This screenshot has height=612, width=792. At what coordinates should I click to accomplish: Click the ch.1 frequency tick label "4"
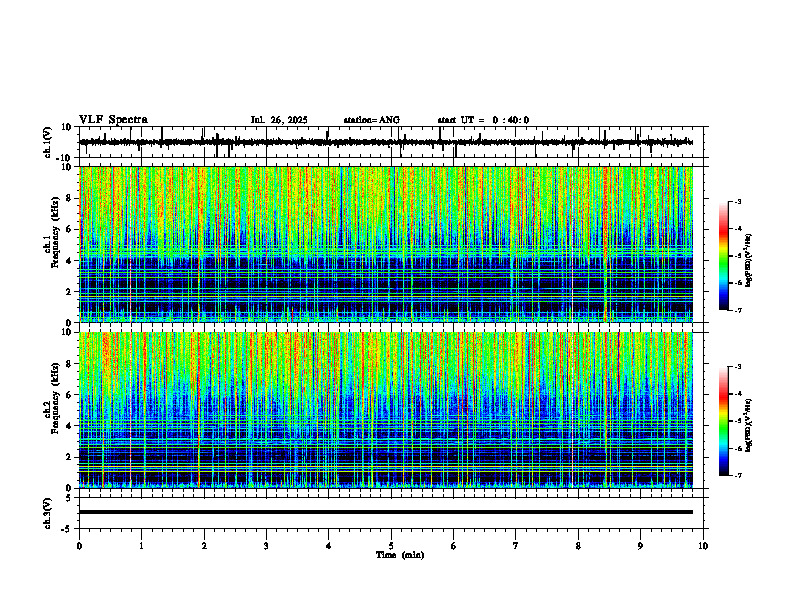[x=69, y=261]
